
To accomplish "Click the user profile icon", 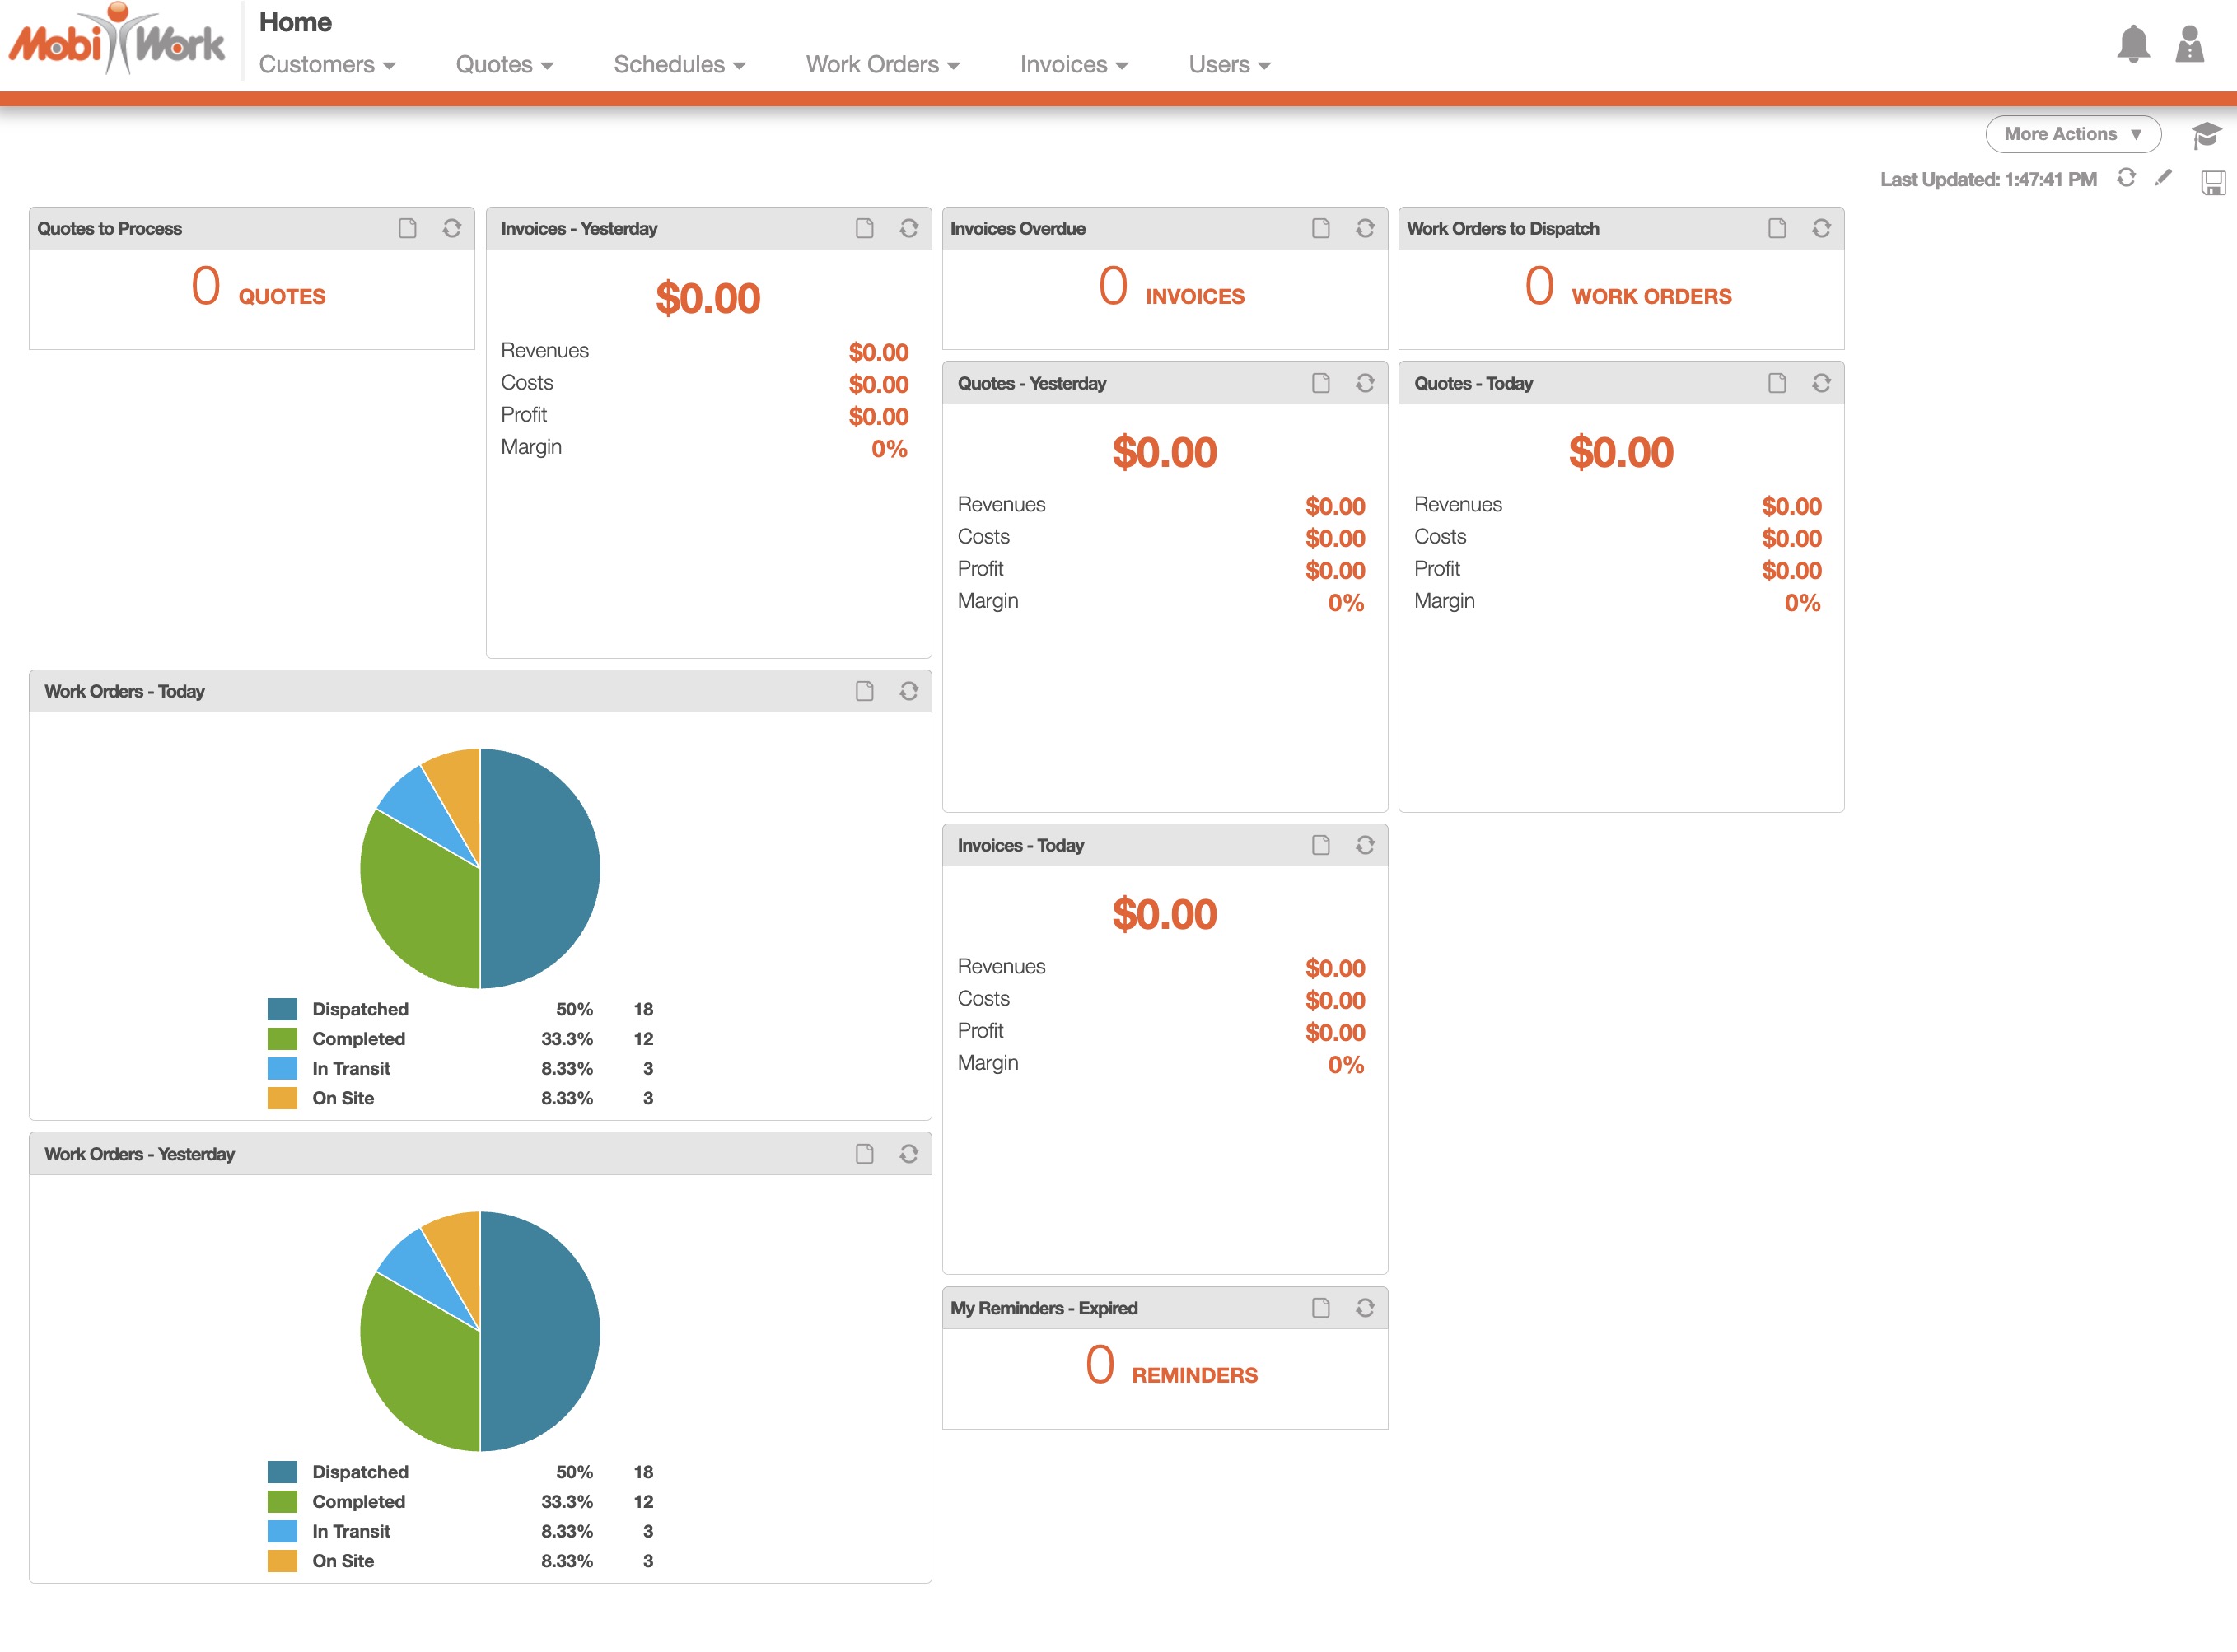I will 2189,44.
